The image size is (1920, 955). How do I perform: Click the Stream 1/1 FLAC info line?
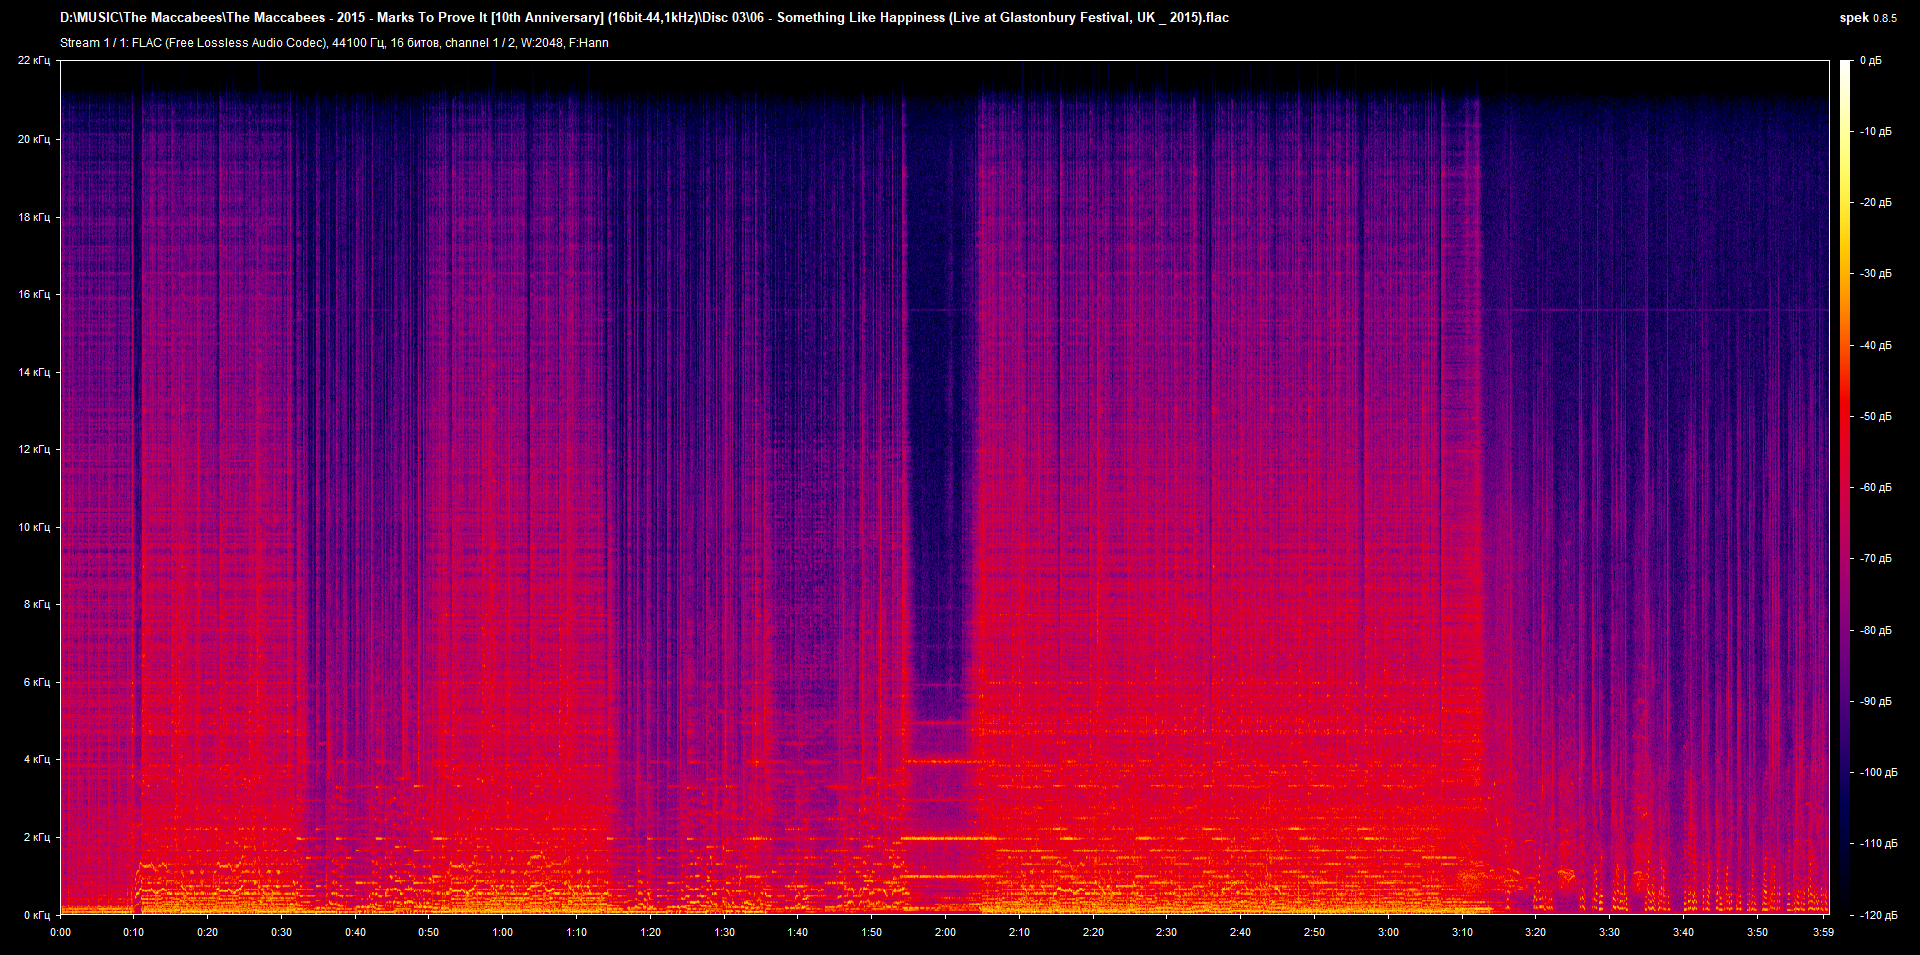click(x=334, y=43)
